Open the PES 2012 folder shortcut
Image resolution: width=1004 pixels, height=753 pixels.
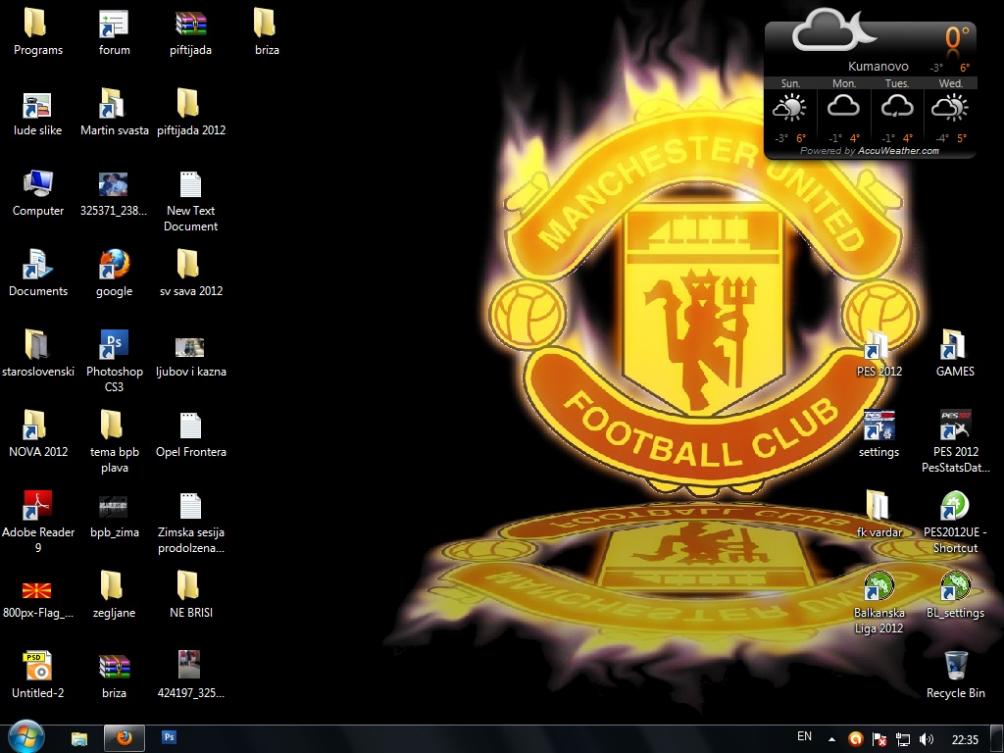point(878,346)
